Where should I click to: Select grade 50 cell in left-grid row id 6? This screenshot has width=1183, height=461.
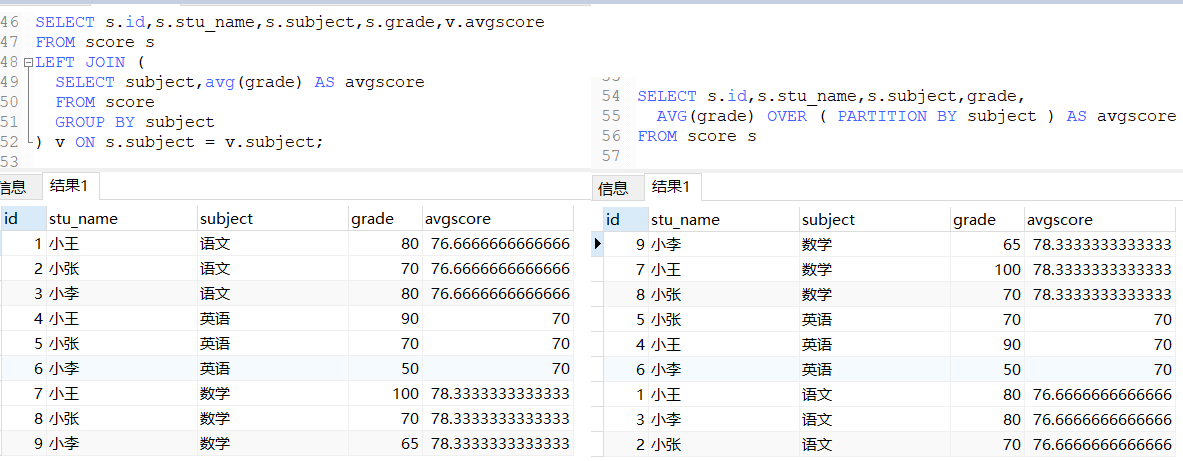click(x=386, y=368)
